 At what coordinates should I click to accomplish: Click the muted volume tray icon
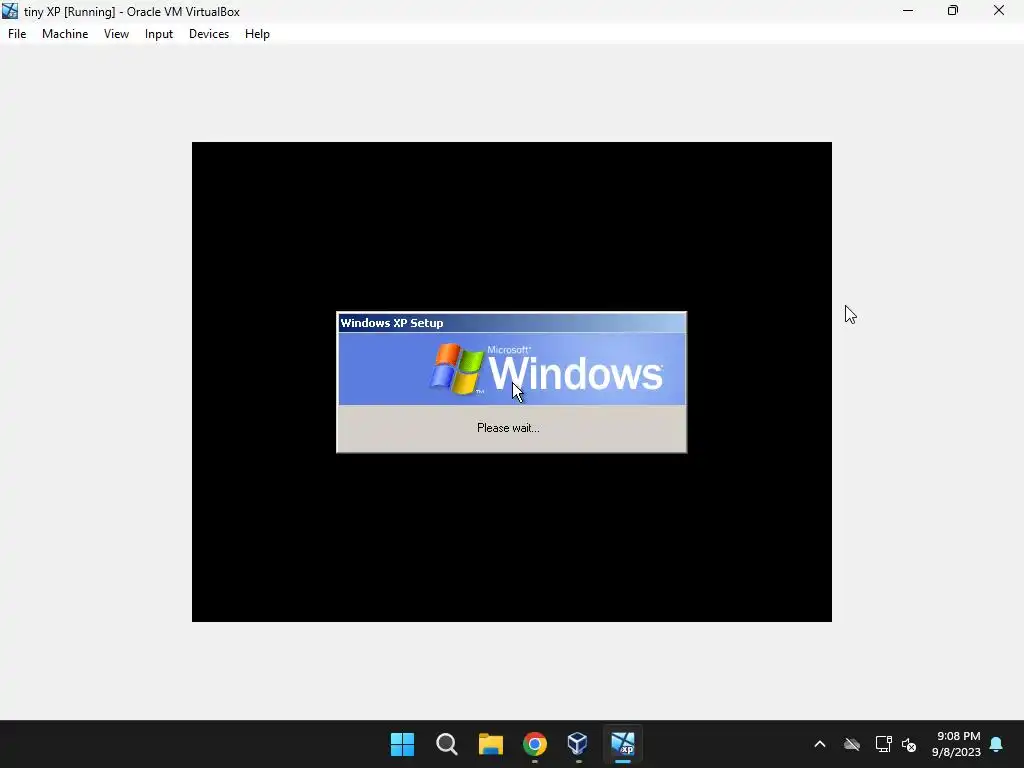point(908,744)
